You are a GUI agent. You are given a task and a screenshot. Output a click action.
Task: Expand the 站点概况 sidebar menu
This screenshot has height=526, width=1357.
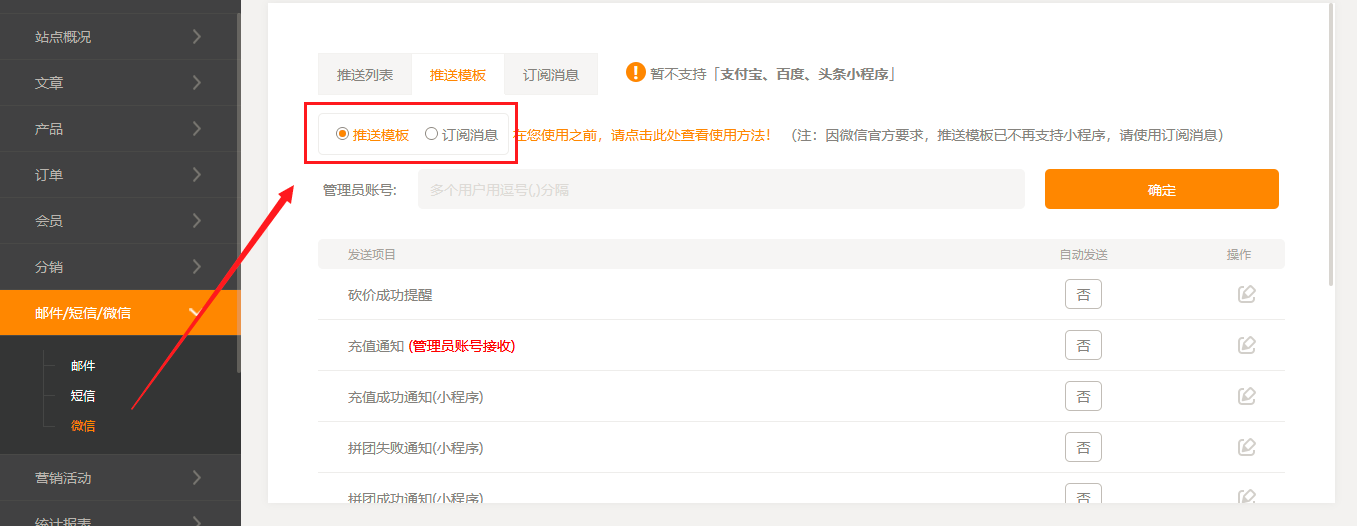[119, 37]
